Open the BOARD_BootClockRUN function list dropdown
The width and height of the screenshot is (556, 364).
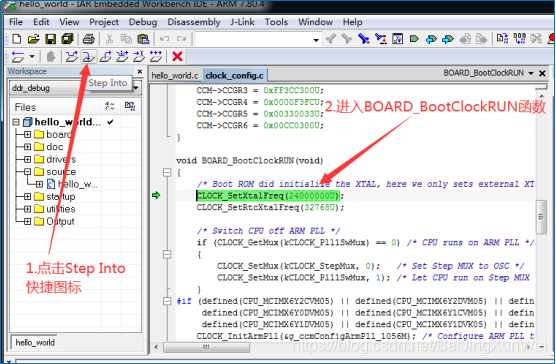point(531,73)
